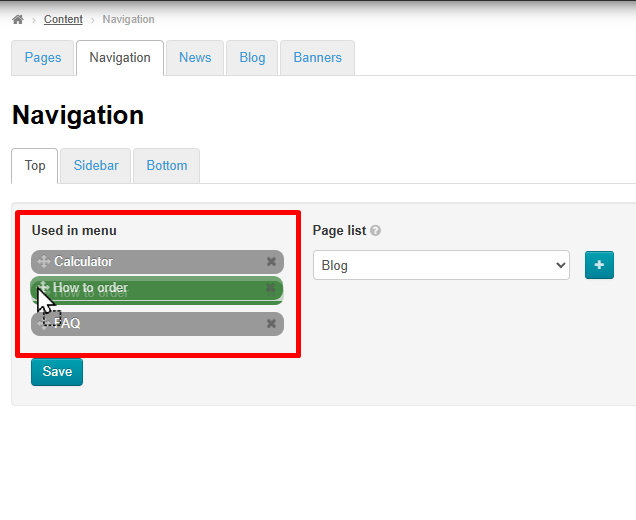The height and width of the screenshot is (520, 636).
Task: Switch to the News tab
Action: [195, 58]
